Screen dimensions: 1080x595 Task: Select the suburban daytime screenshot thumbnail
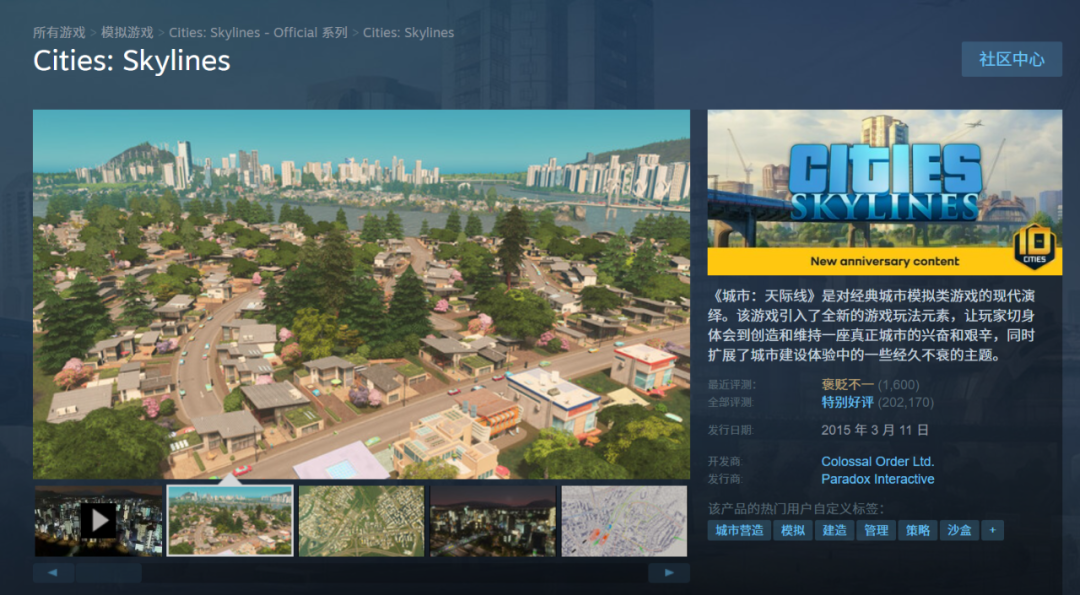click(x=230, y=521)
